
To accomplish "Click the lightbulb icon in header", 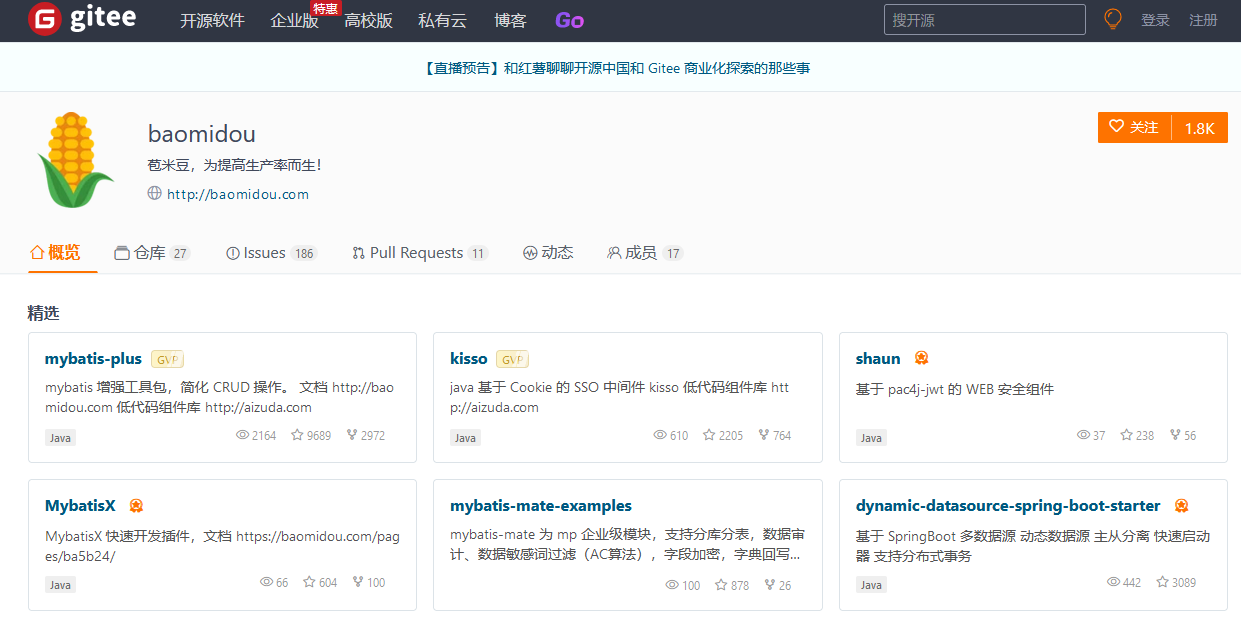I will tap(1113, 19).
